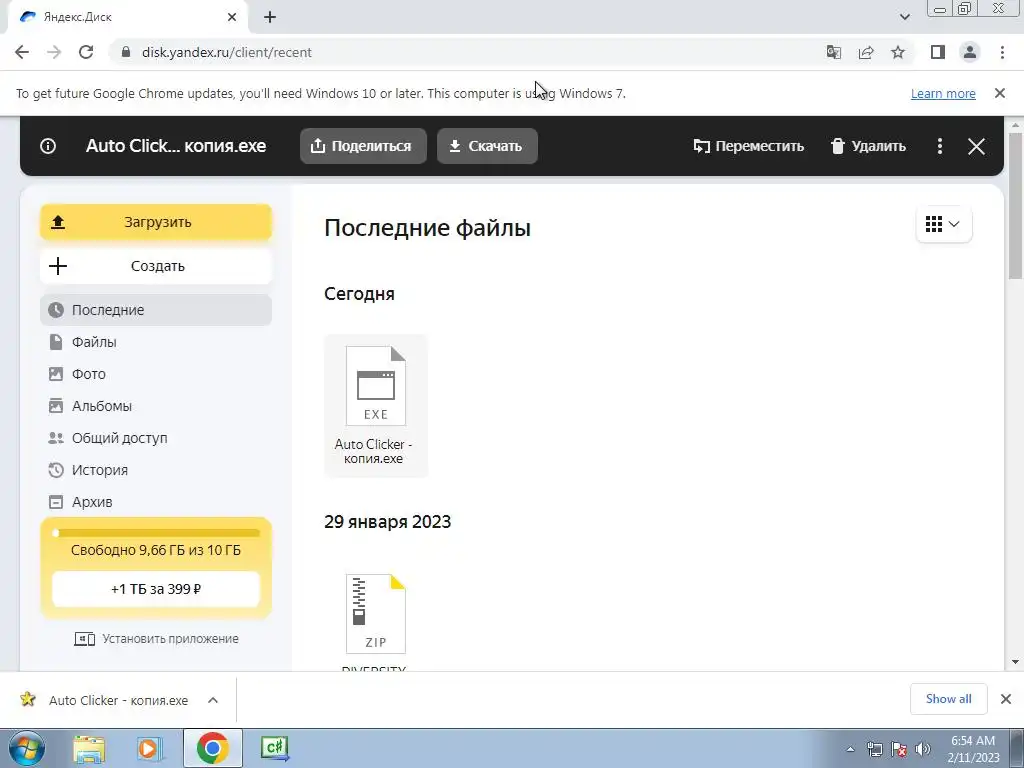
Task: Click the Сегодня section heading
Action: click(359, 294)
